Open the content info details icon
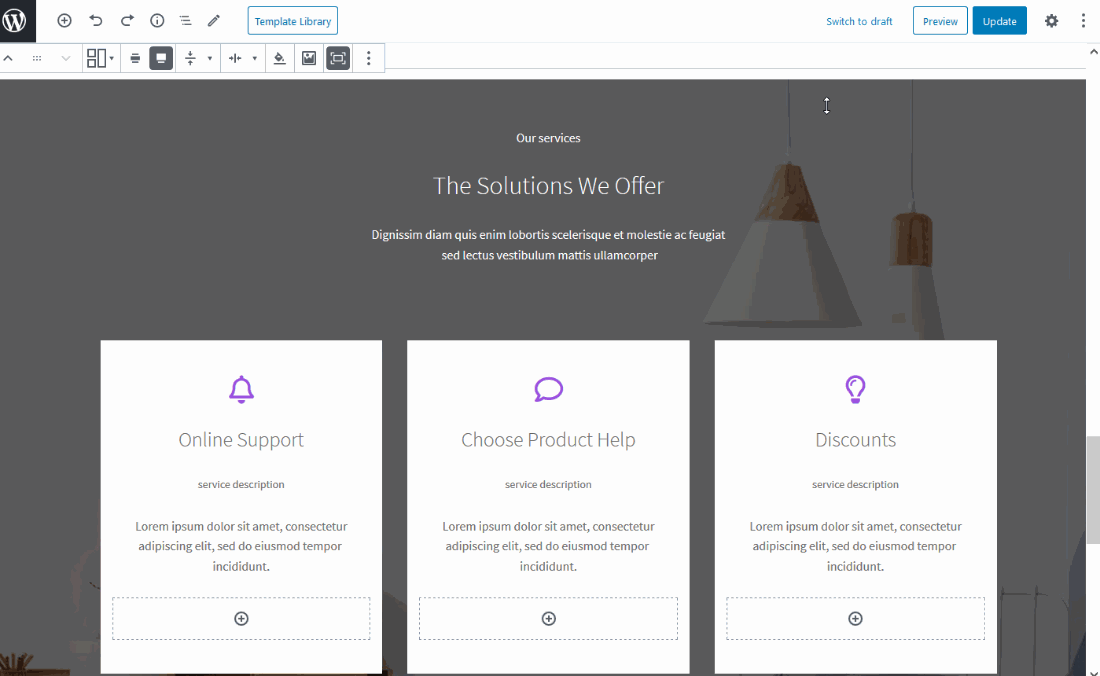Image resolution: width=1100 pixels, height=676 pixels. (x=157, y=21)
